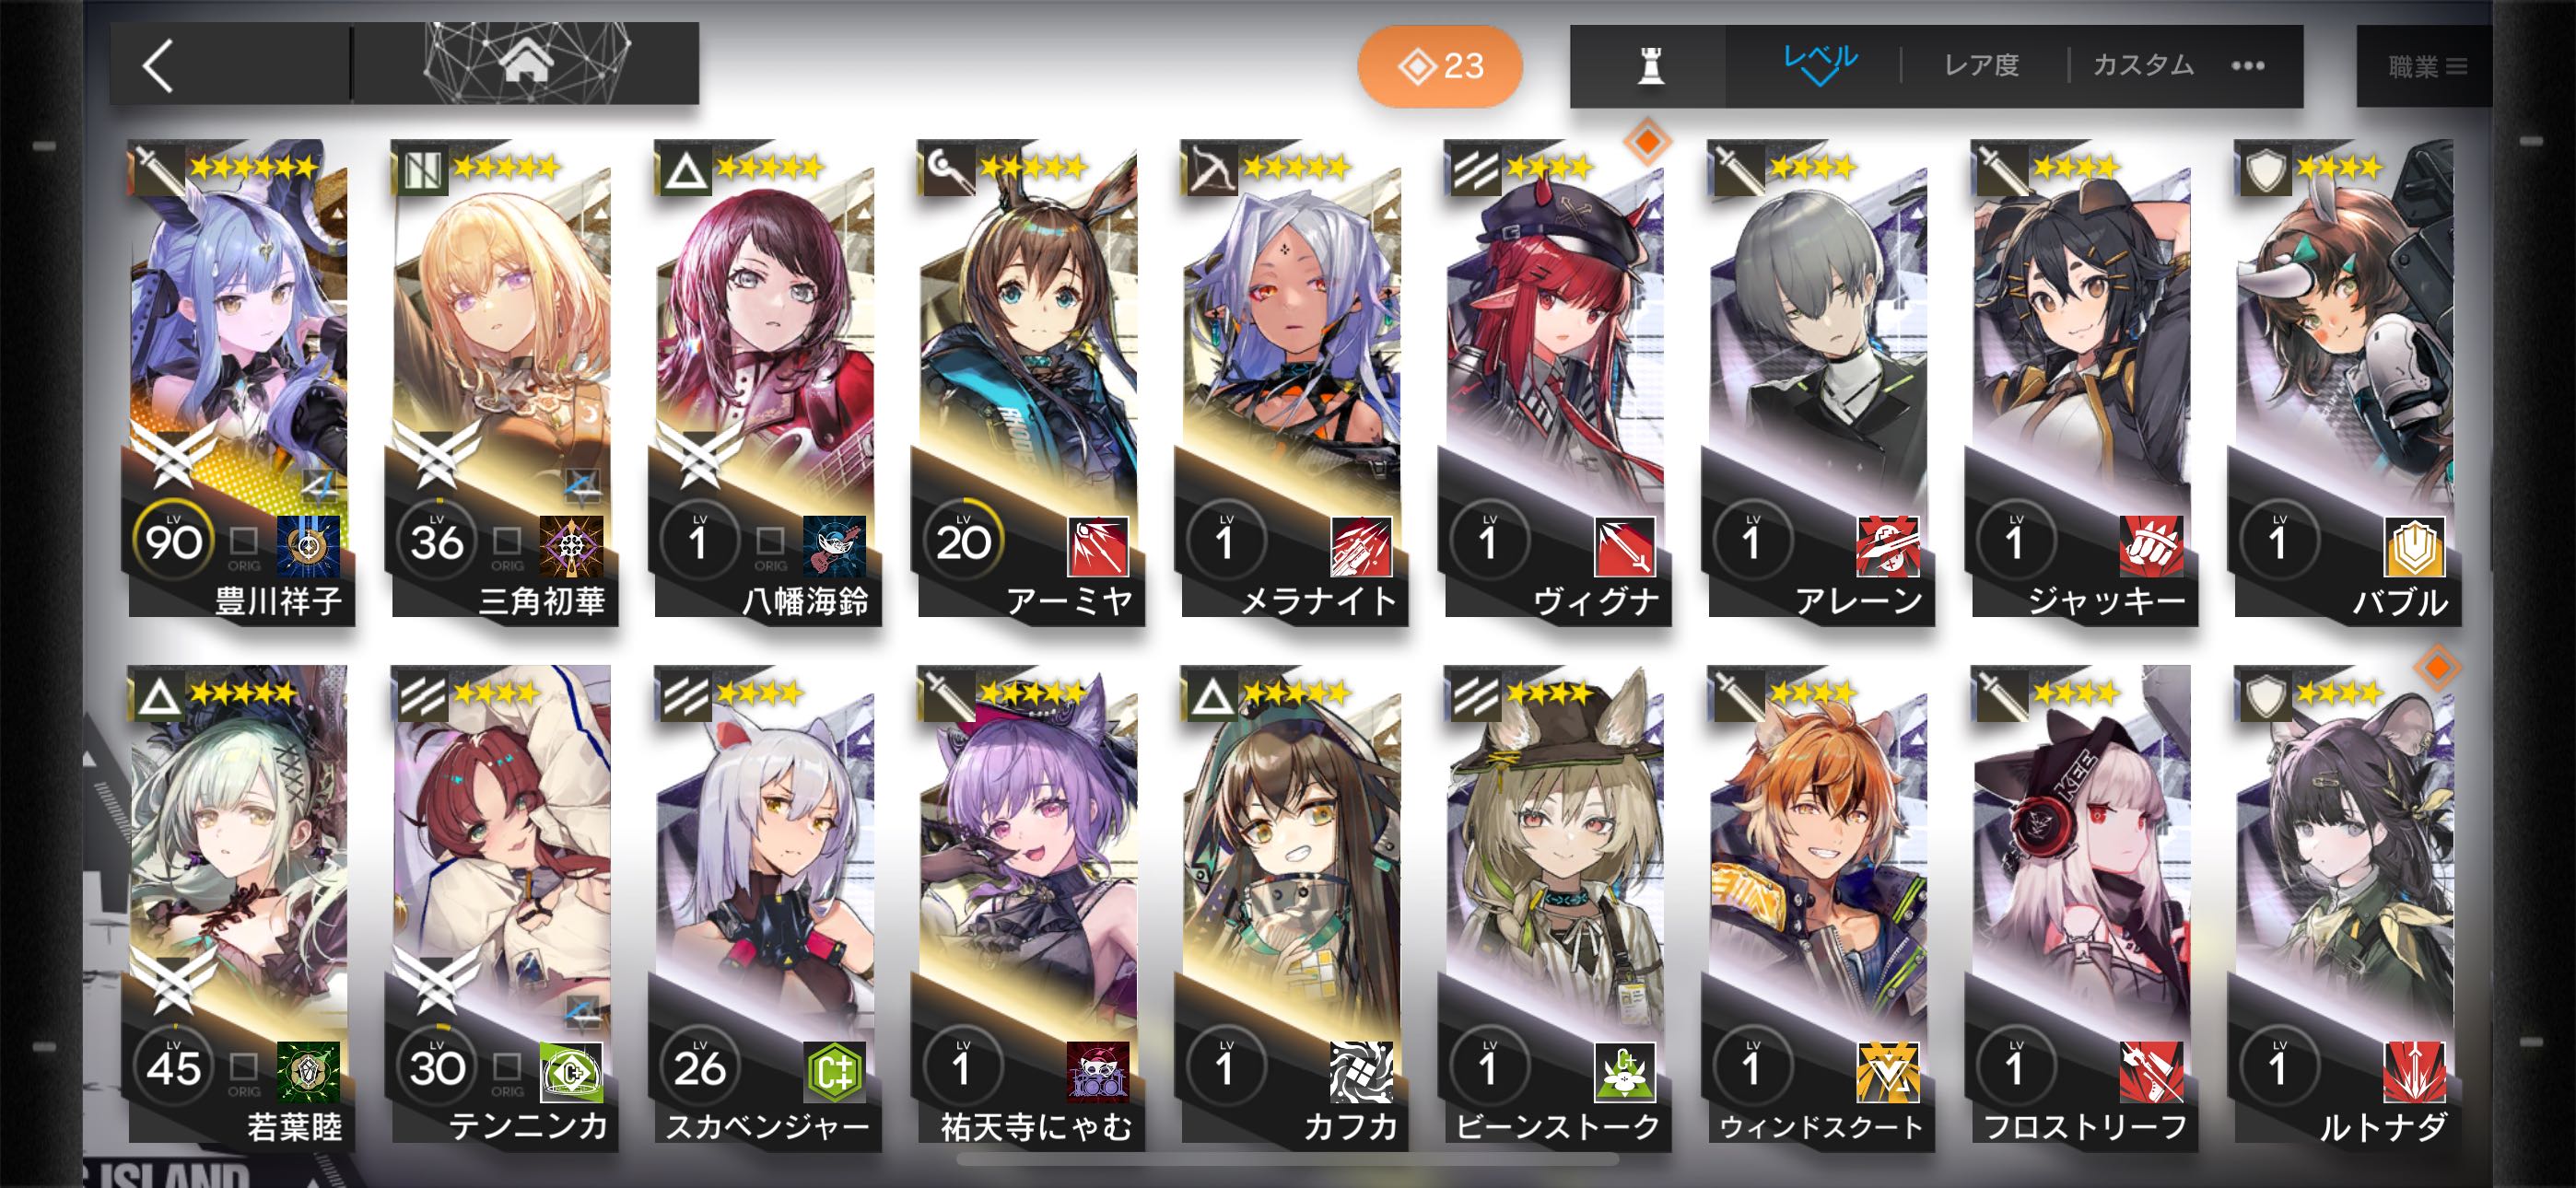Select 豊川祥子's skill icon
The image size is (2576, 1188).
click(308, 546)
